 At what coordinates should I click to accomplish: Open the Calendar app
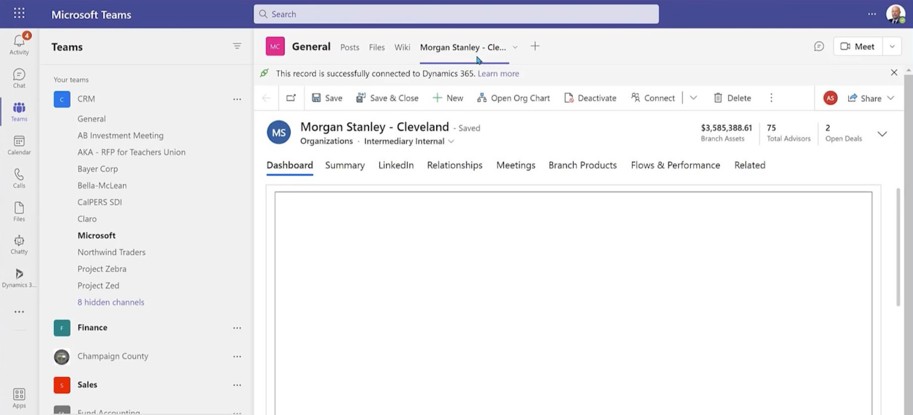pyautogui.click(x=19, y=145)
